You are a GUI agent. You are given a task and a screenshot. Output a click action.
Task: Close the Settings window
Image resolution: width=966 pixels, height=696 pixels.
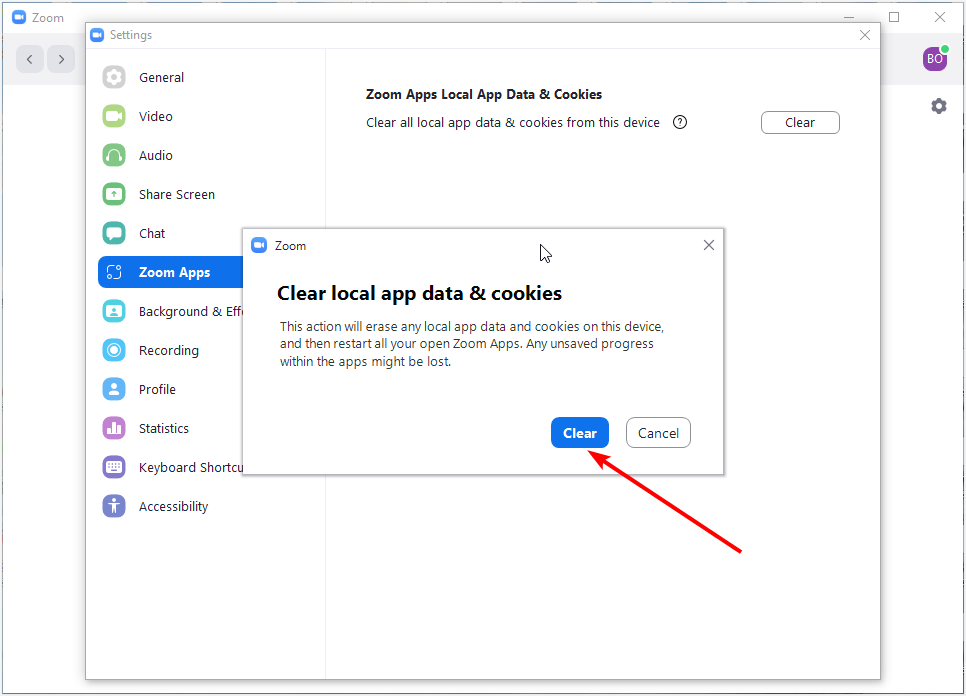pyautogui.click(x=865, y=35)
